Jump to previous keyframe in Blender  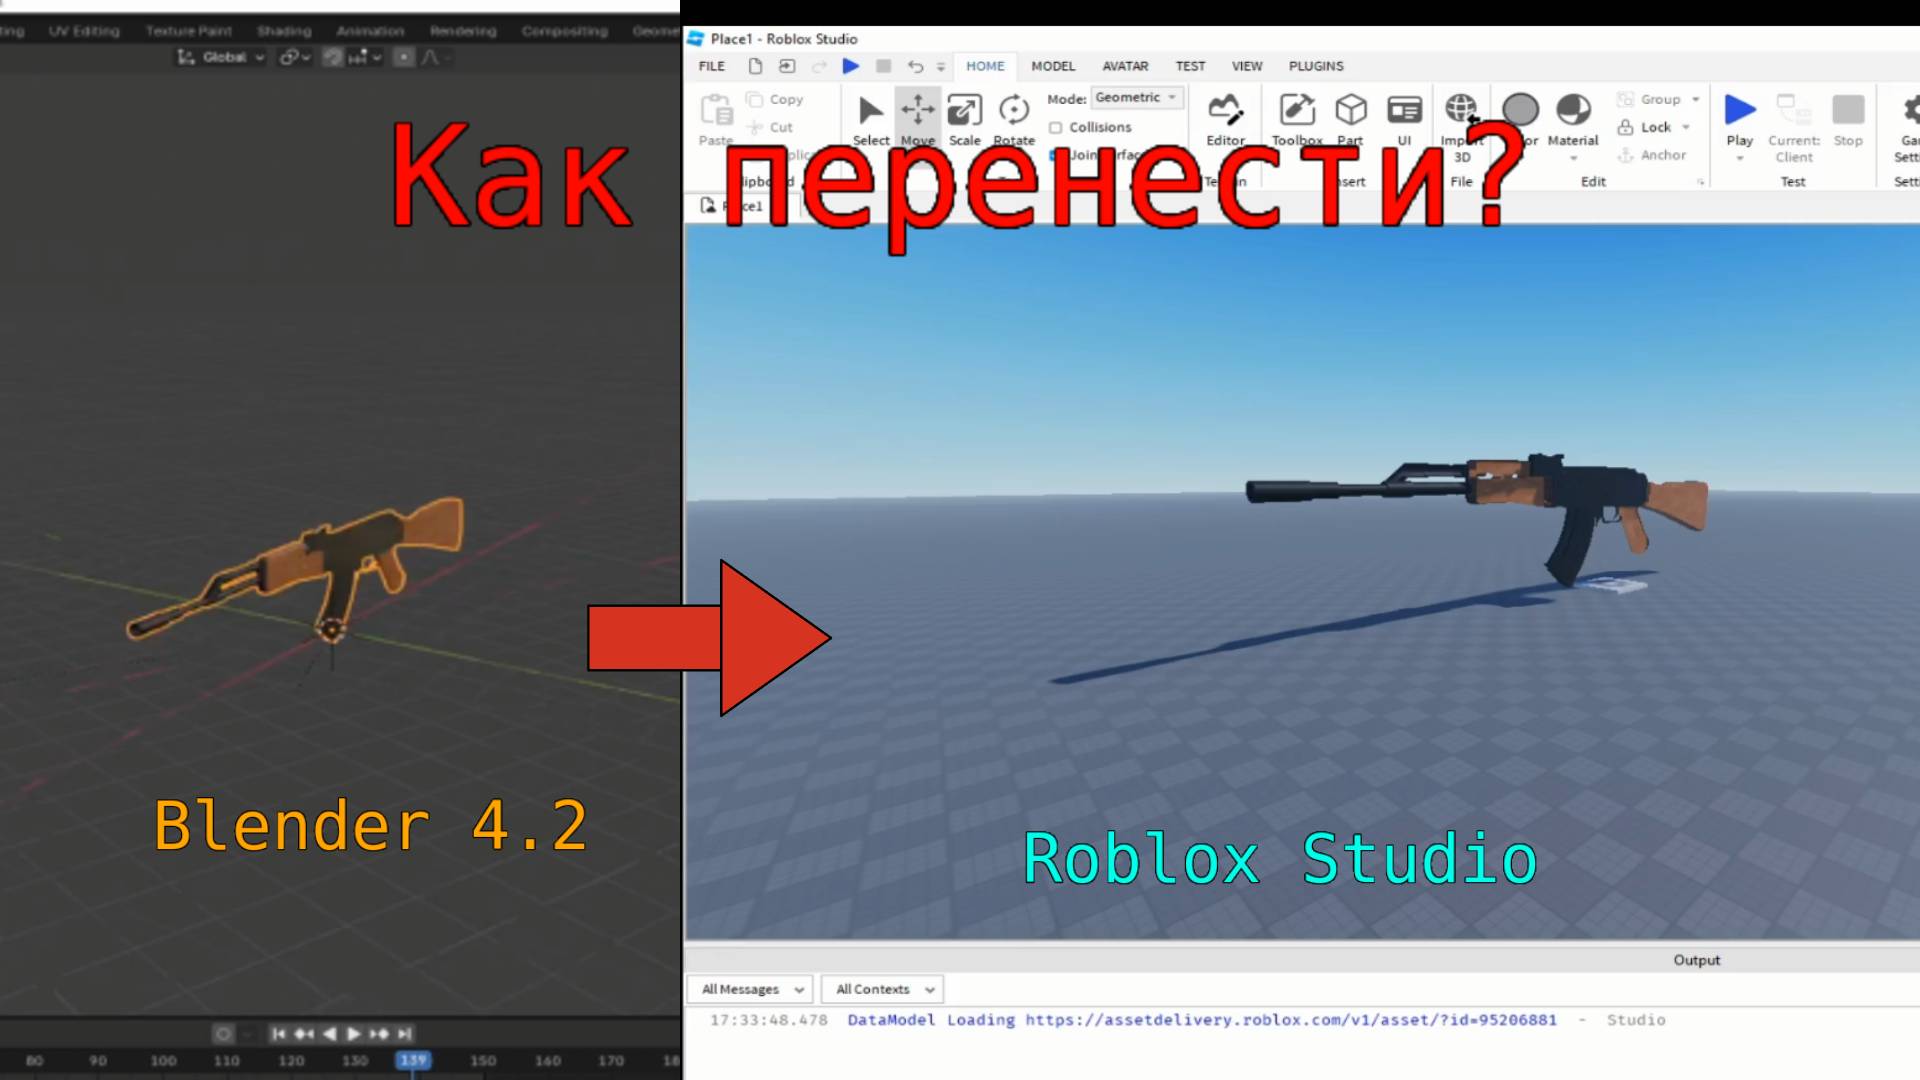tap(304, 1033)
